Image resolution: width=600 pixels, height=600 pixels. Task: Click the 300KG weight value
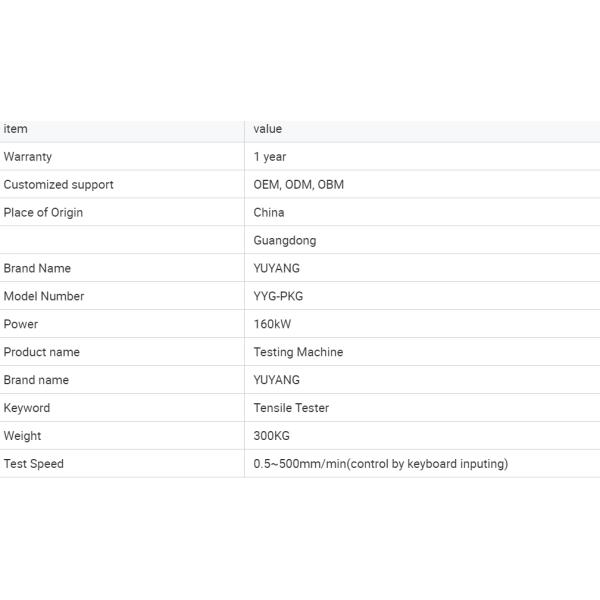point(271,436)
